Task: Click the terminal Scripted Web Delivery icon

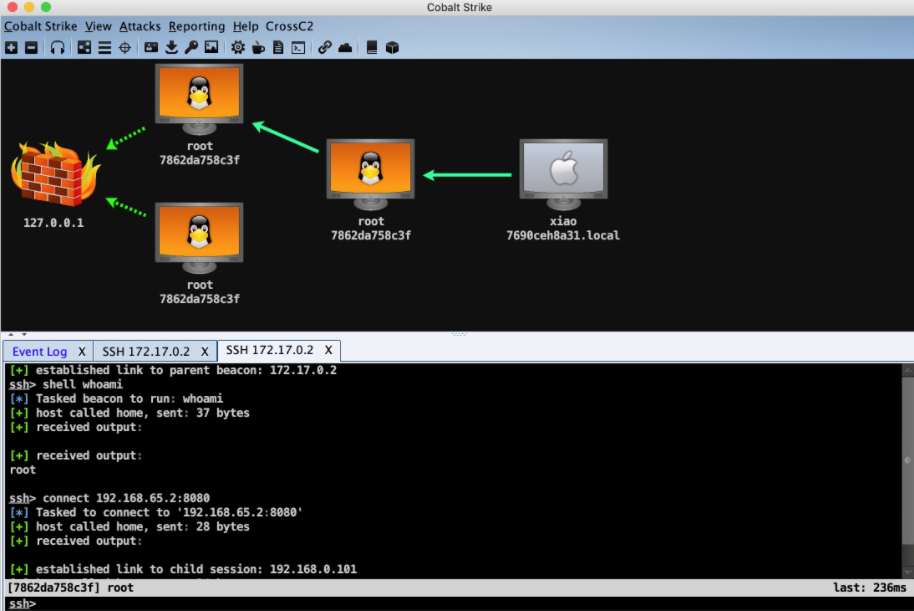Action: coord(298,47)
